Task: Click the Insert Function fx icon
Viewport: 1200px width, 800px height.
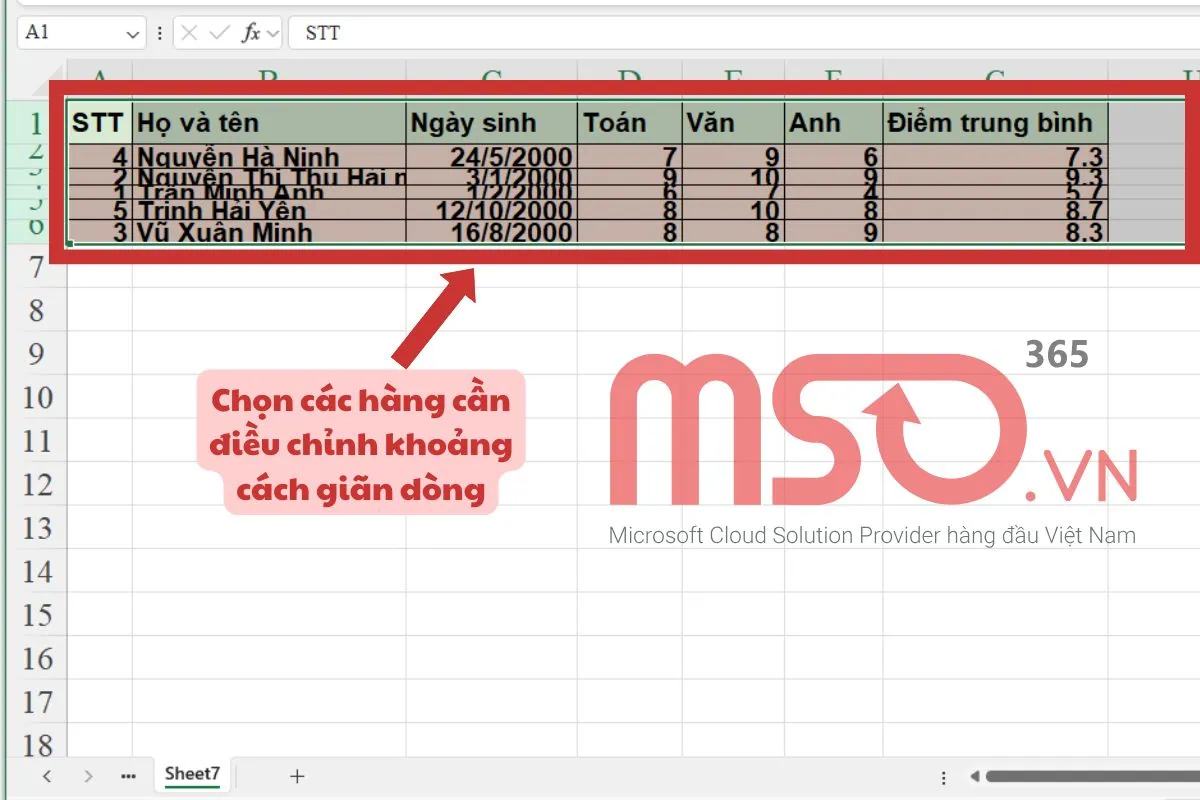Action: point(251,33)
